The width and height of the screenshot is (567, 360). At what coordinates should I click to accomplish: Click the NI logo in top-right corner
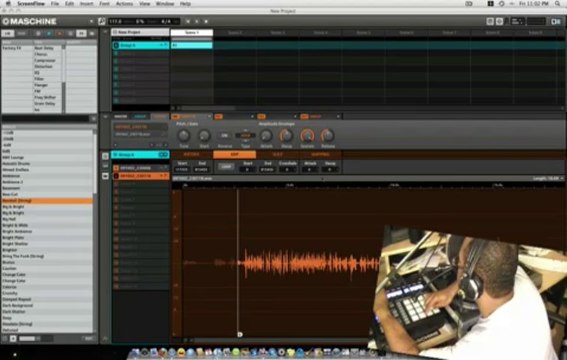556,21
